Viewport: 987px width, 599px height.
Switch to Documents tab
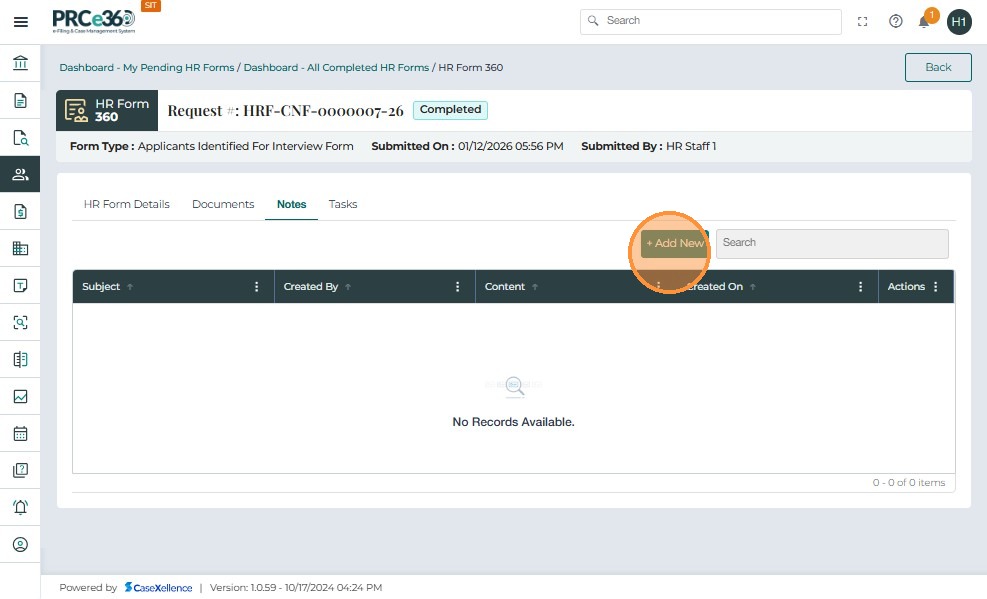223,204
